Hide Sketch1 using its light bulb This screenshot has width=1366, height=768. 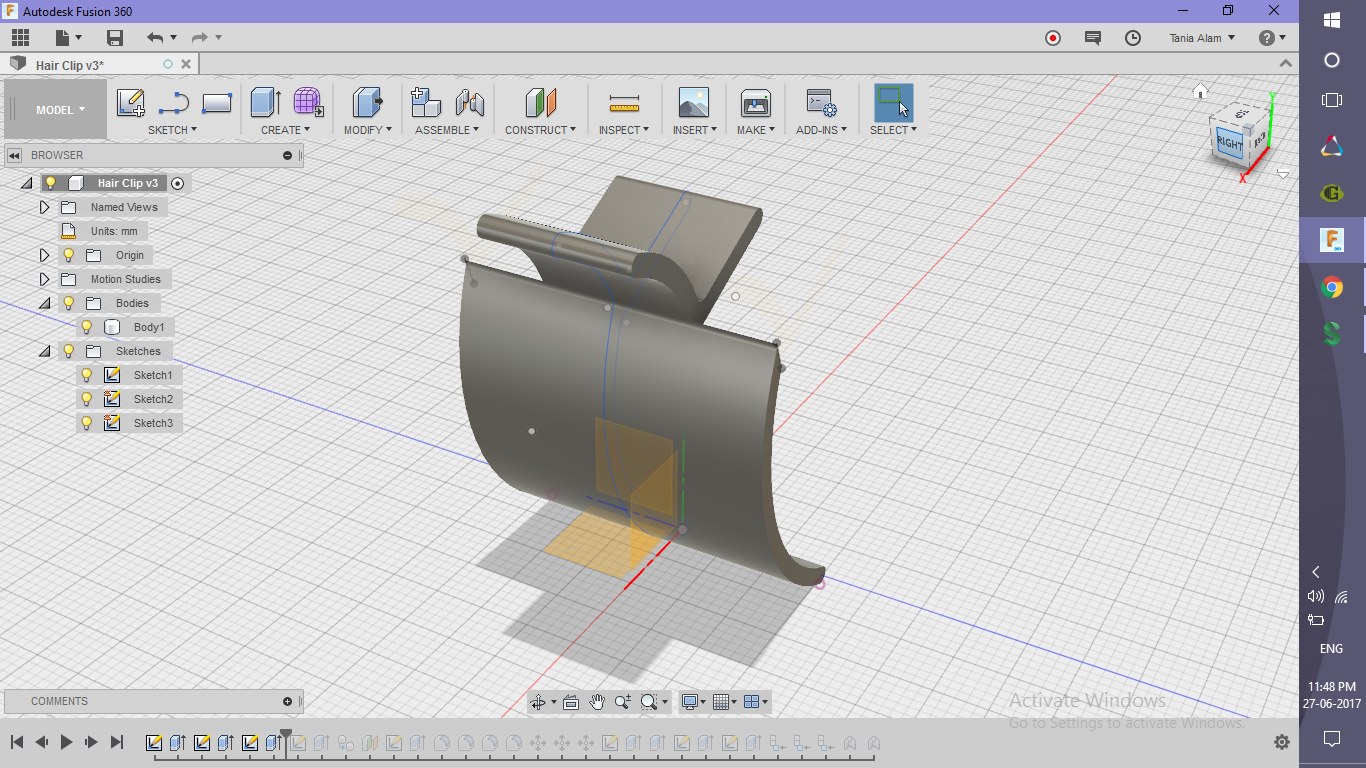pyautogui.click(x=87, y=375)
